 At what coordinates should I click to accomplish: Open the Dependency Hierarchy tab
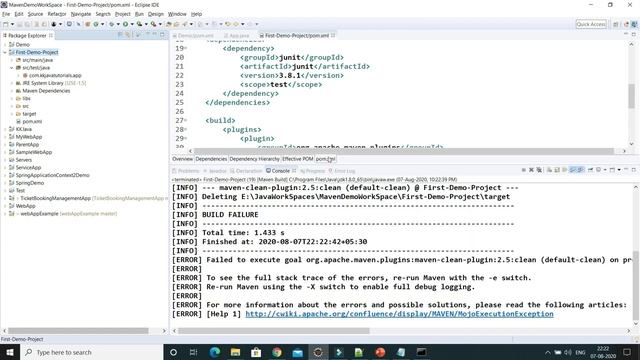coord(254,159)
